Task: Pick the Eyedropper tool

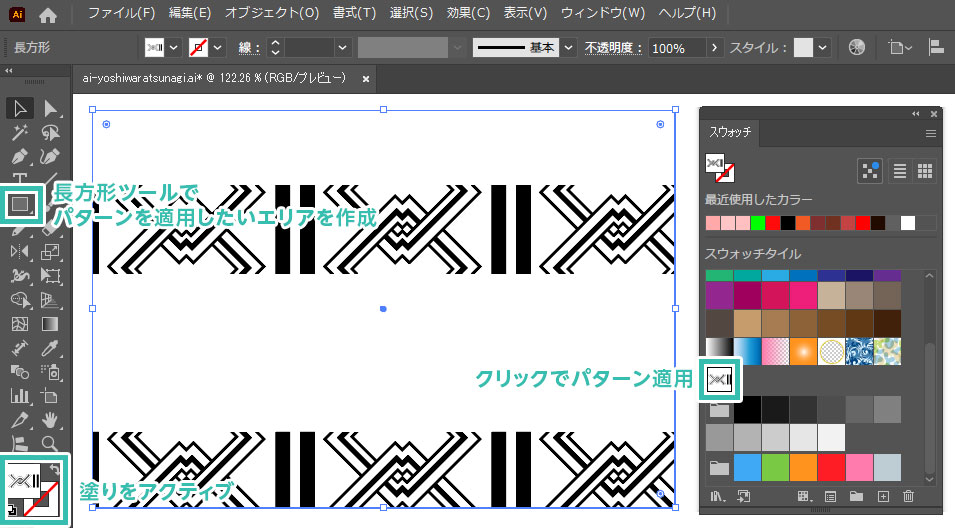Action: [x=50, y=349]
